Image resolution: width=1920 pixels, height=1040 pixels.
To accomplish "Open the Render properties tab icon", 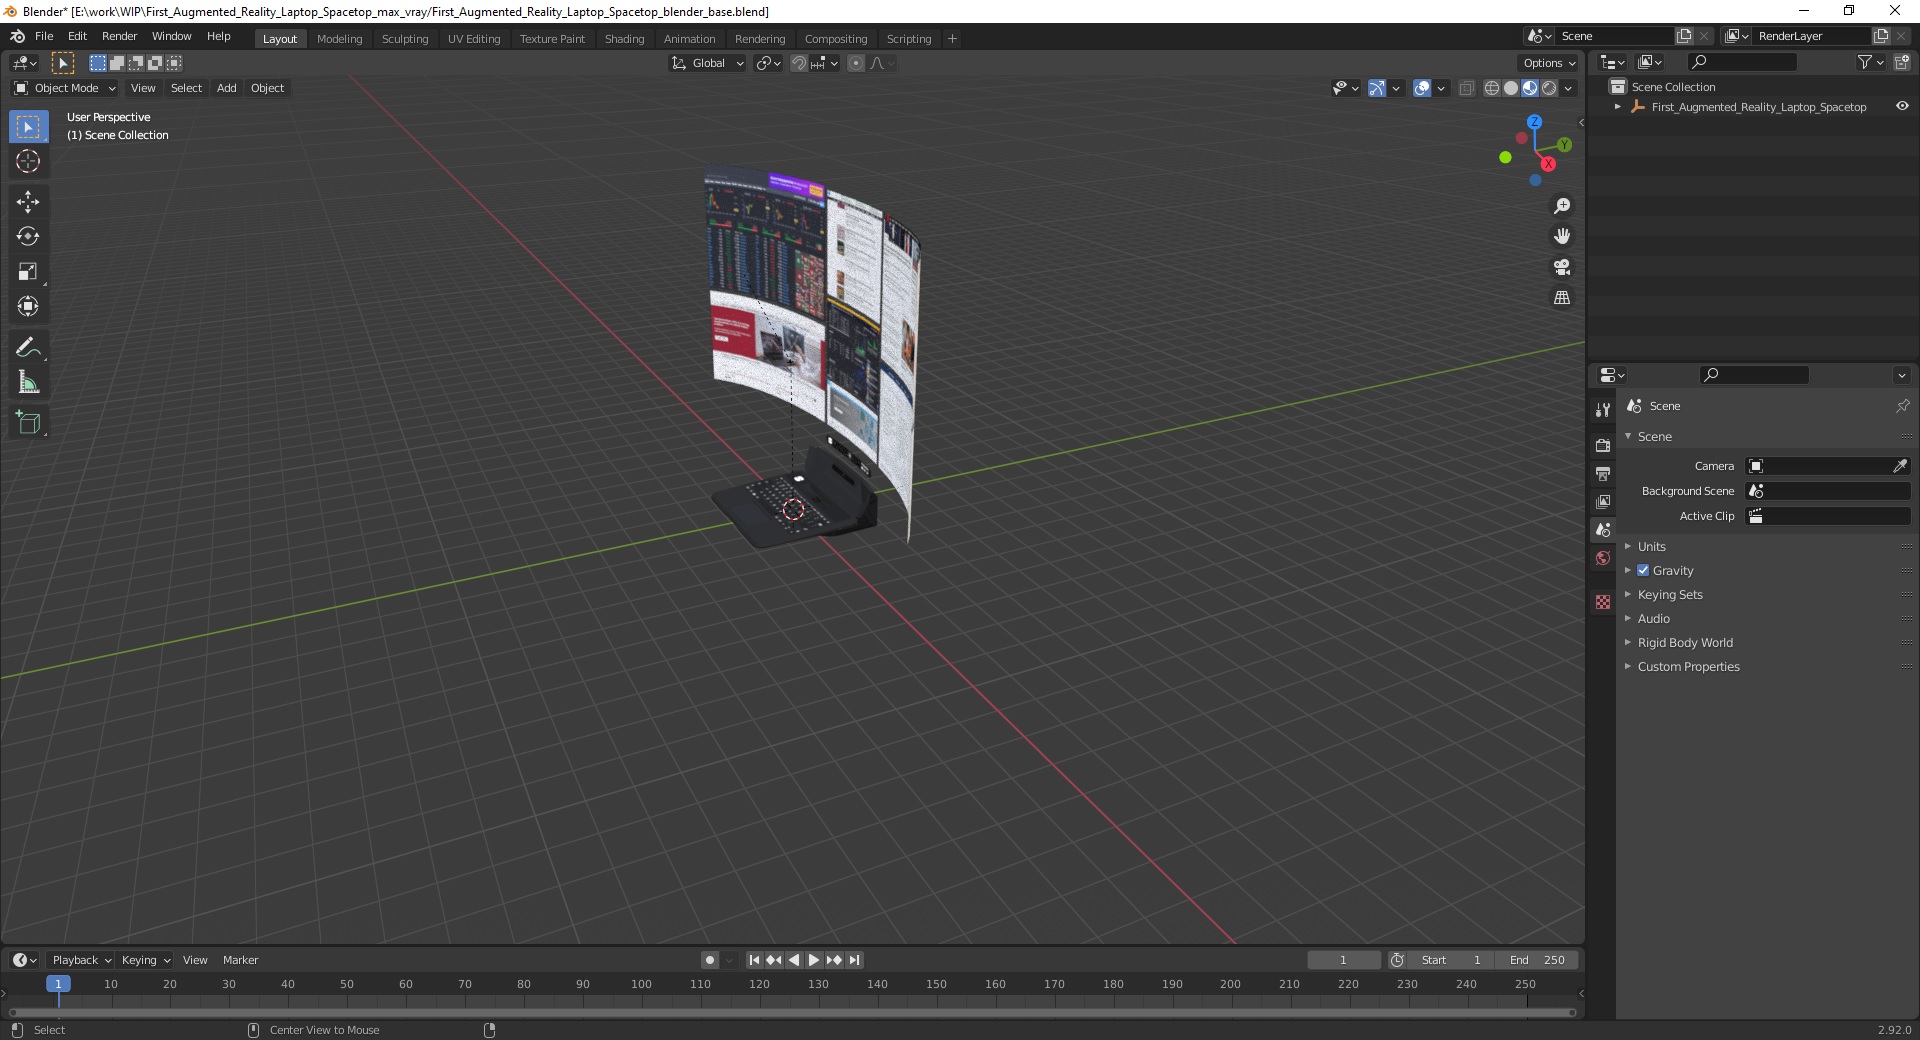I will [1603, 445].
